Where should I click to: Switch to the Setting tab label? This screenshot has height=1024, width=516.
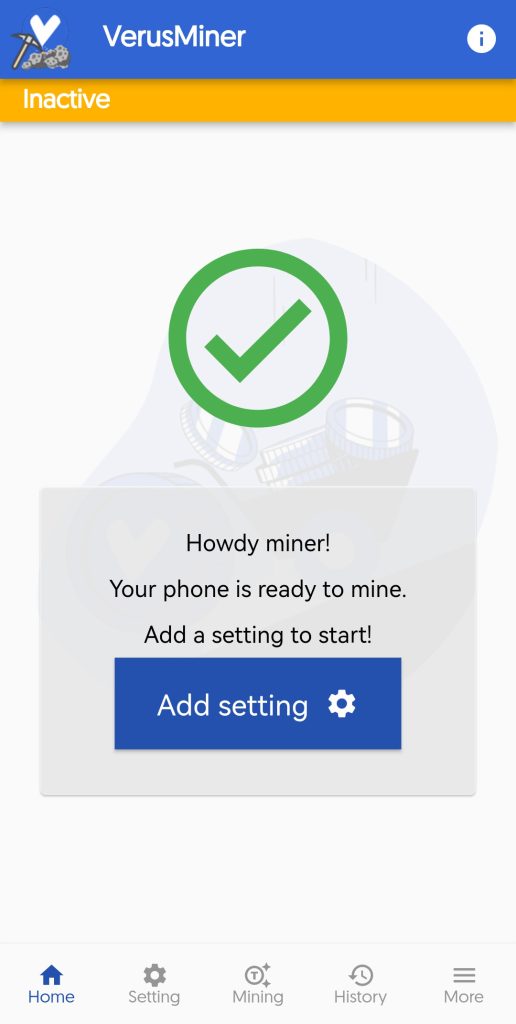point(154,997)
